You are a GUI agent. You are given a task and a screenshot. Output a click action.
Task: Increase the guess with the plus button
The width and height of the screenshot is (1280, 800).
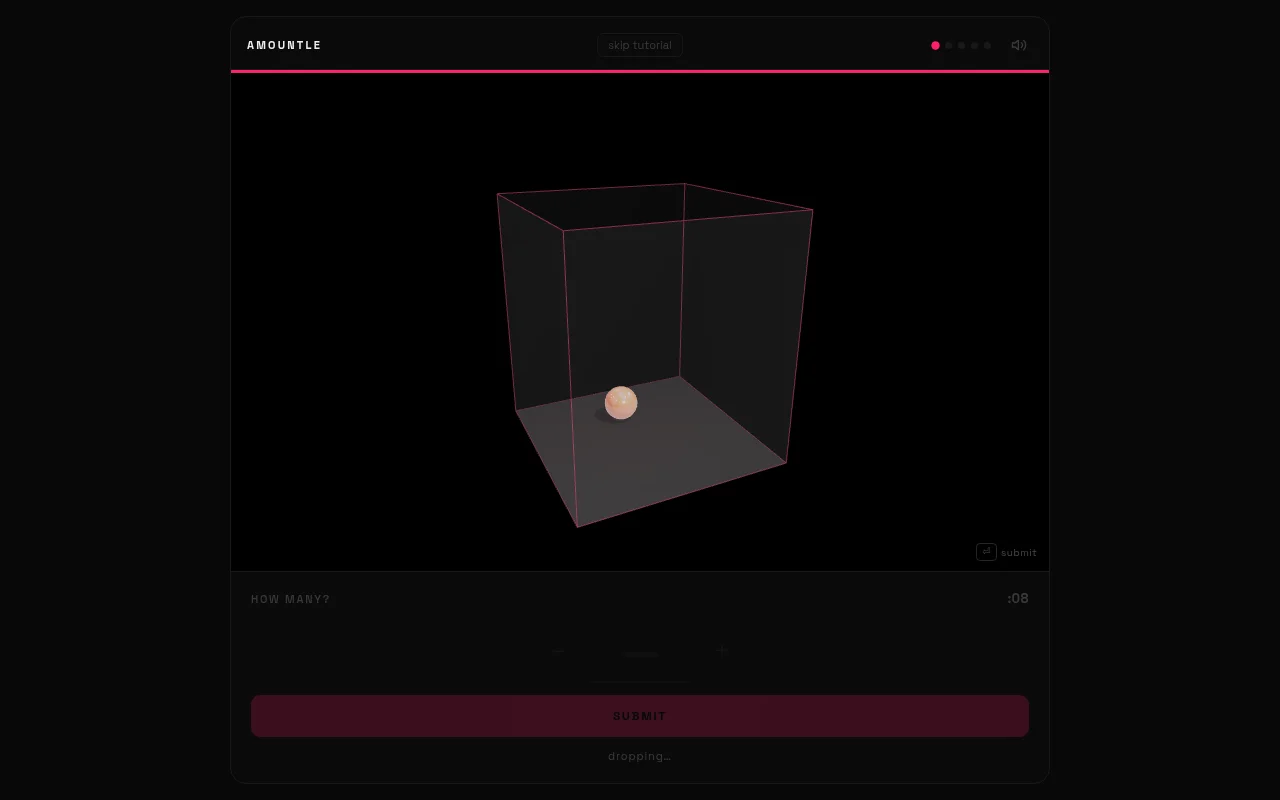[722, 651]
